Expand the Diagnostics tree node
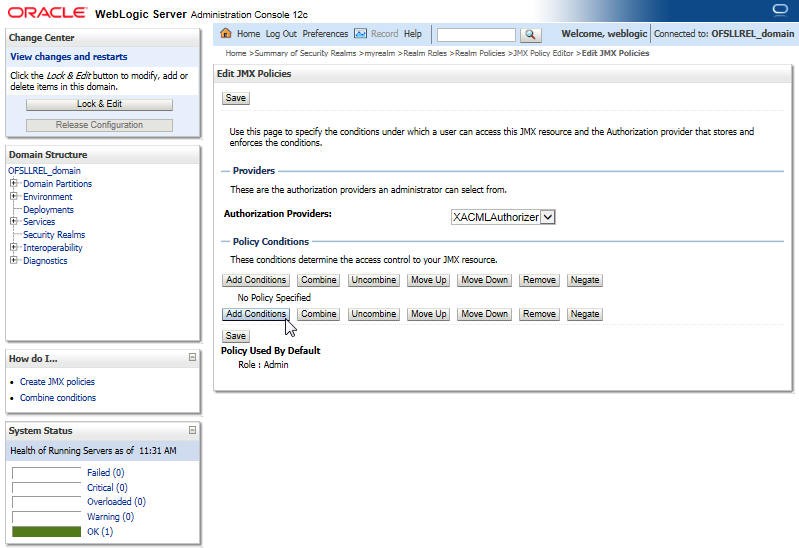This screenshot has height=548, width=799. [x=14, y=260]
